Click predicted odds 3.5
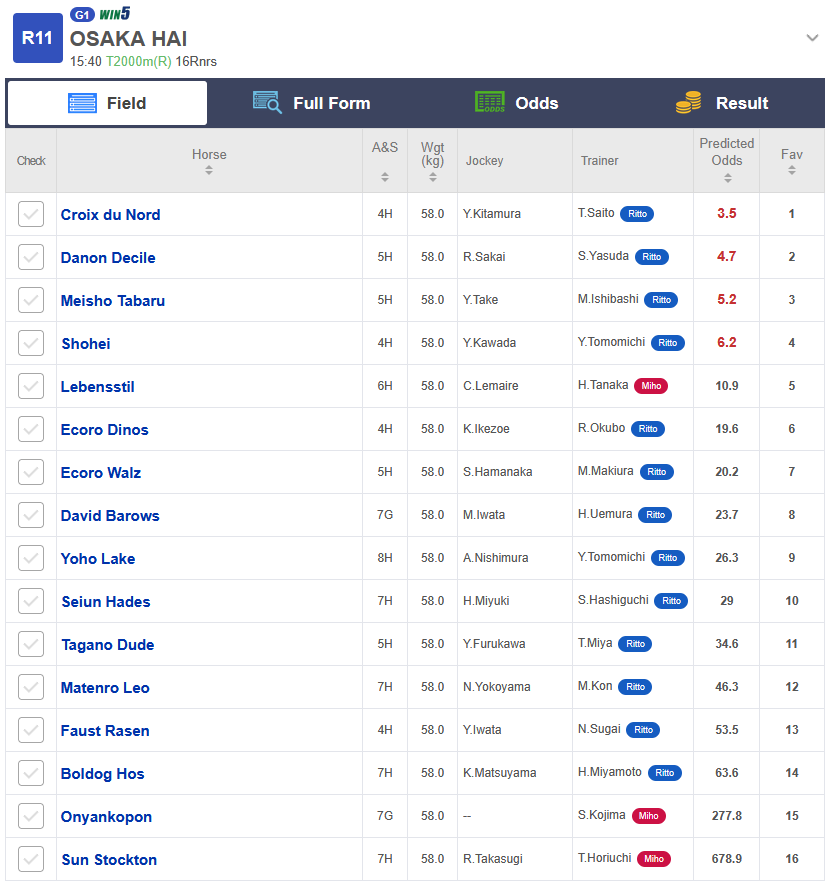The height and width of the screenshot is (890, 838). (727, 213)
